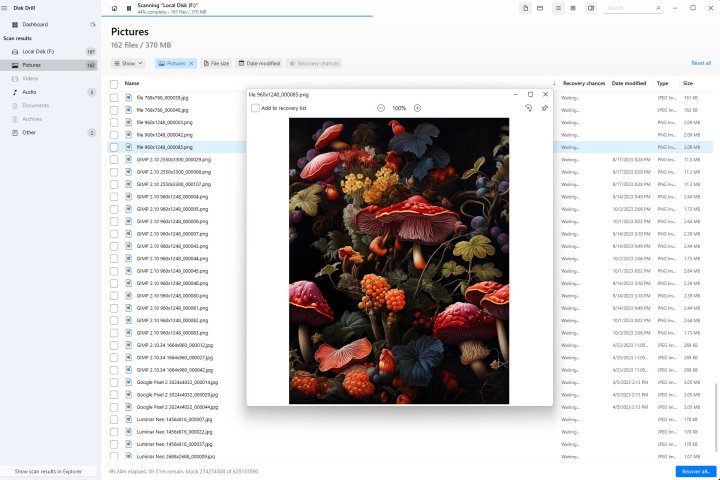This screenshot has height=480, width=720.
Task: Open the Show dropdown
Action: tap(128, 63)
